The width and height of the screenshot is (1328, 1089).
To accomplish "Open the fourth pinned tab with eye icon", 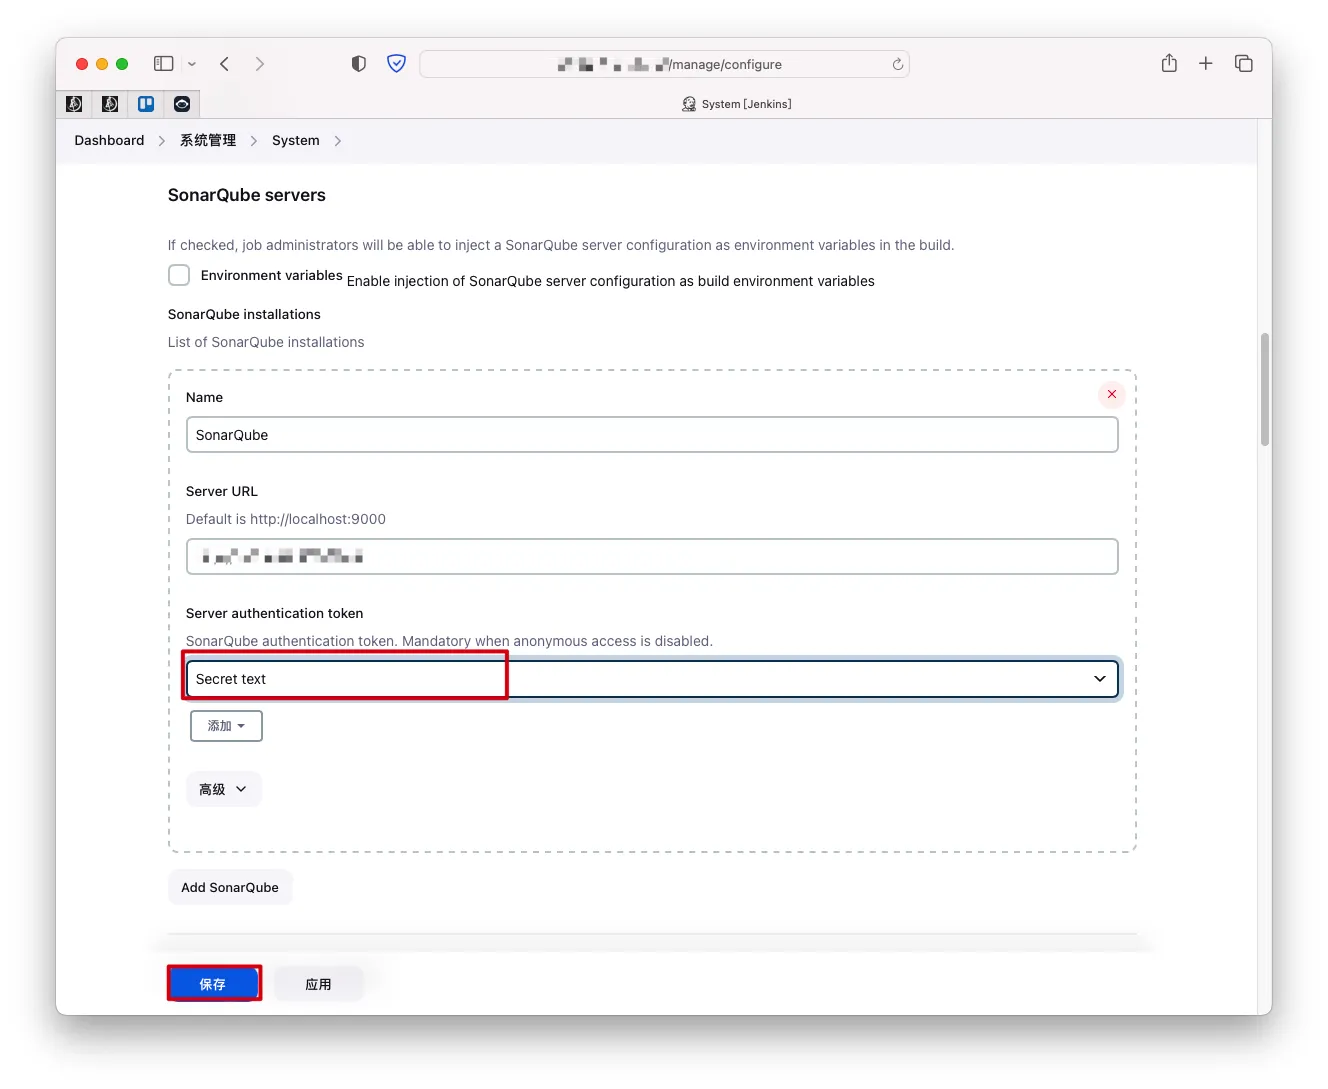I will coord(182,104).
